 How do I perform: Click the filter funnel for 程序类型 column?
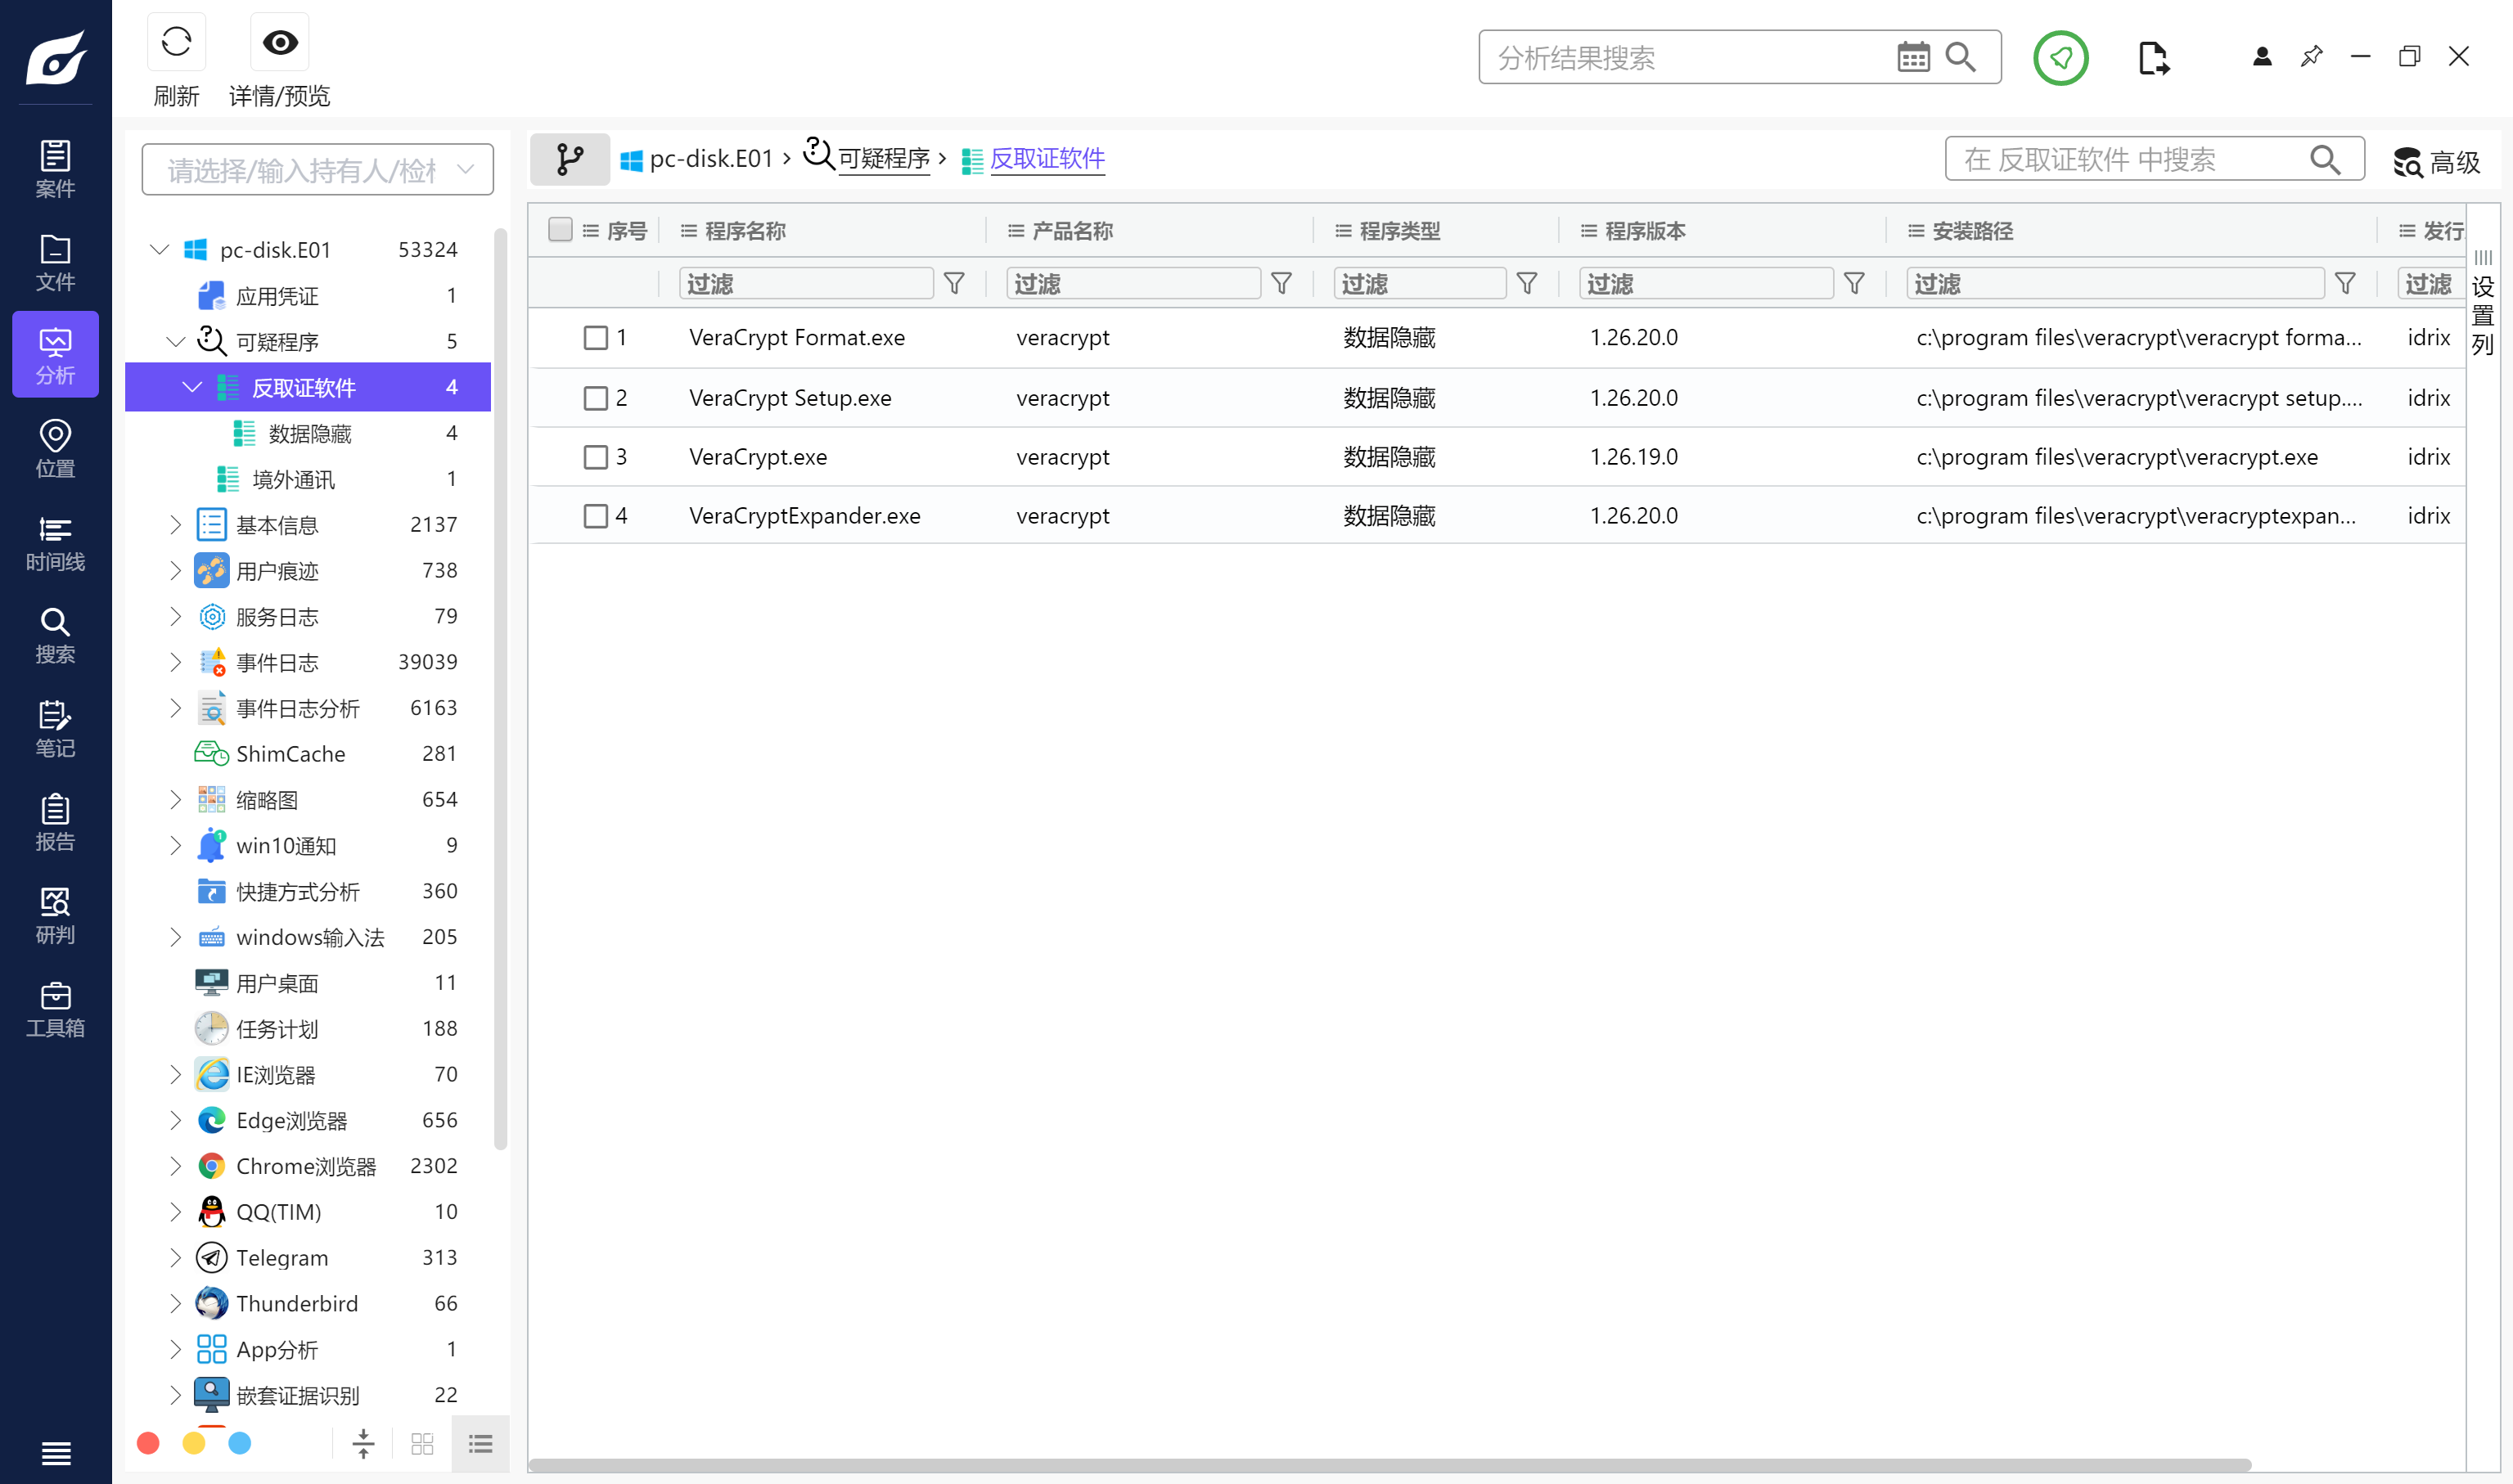[1527, 284]
